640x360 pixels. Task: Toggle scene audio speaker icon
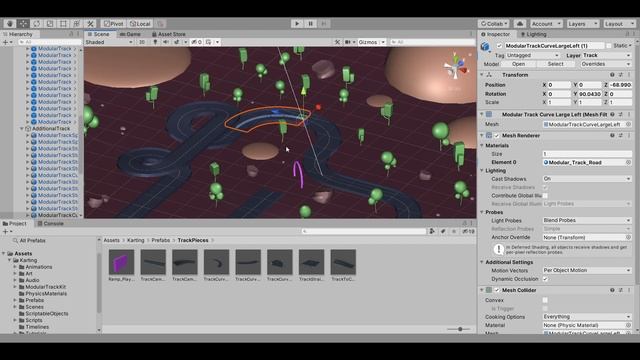[x=166, y=42]
